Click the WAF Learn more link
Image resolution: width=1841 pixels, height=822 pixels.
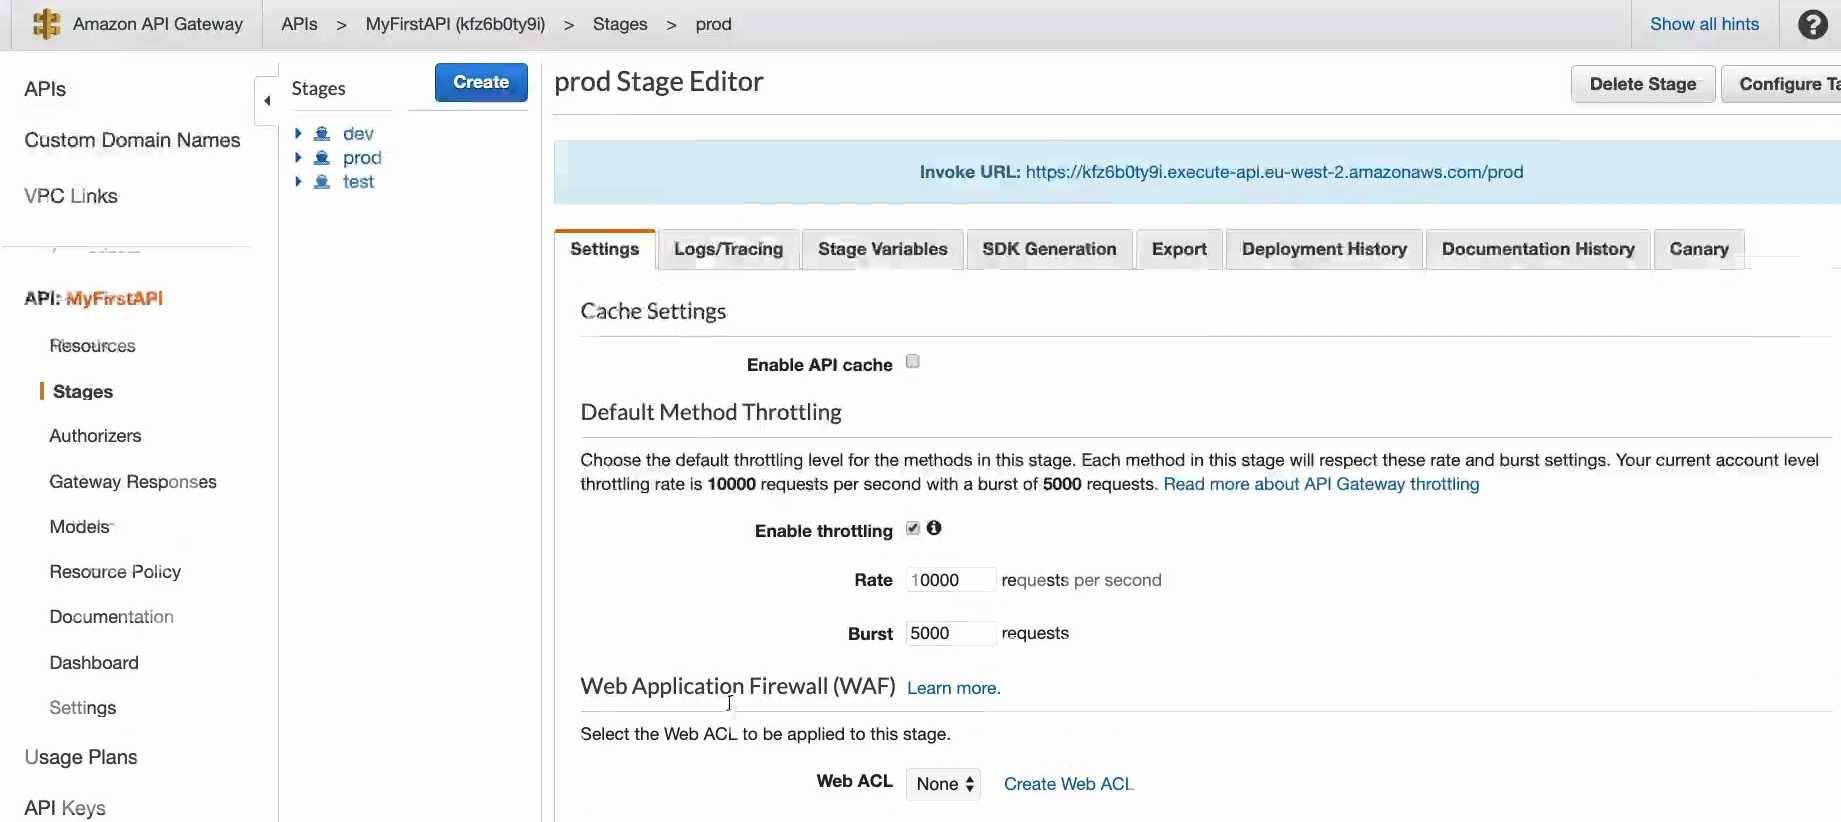coord(953,688)
